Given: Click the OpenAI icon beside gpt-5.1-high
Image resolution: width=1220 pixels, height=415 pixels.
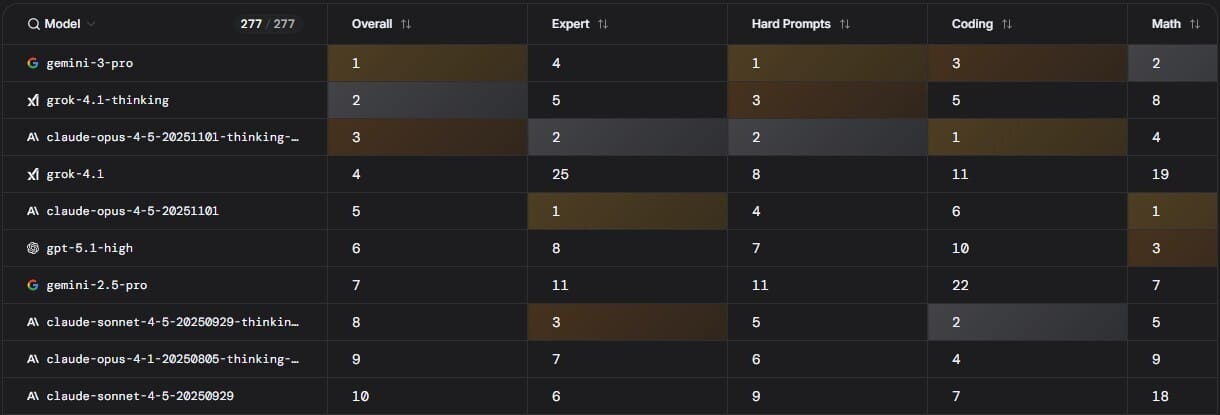Looking at the screenshot, I should (33, 248).
